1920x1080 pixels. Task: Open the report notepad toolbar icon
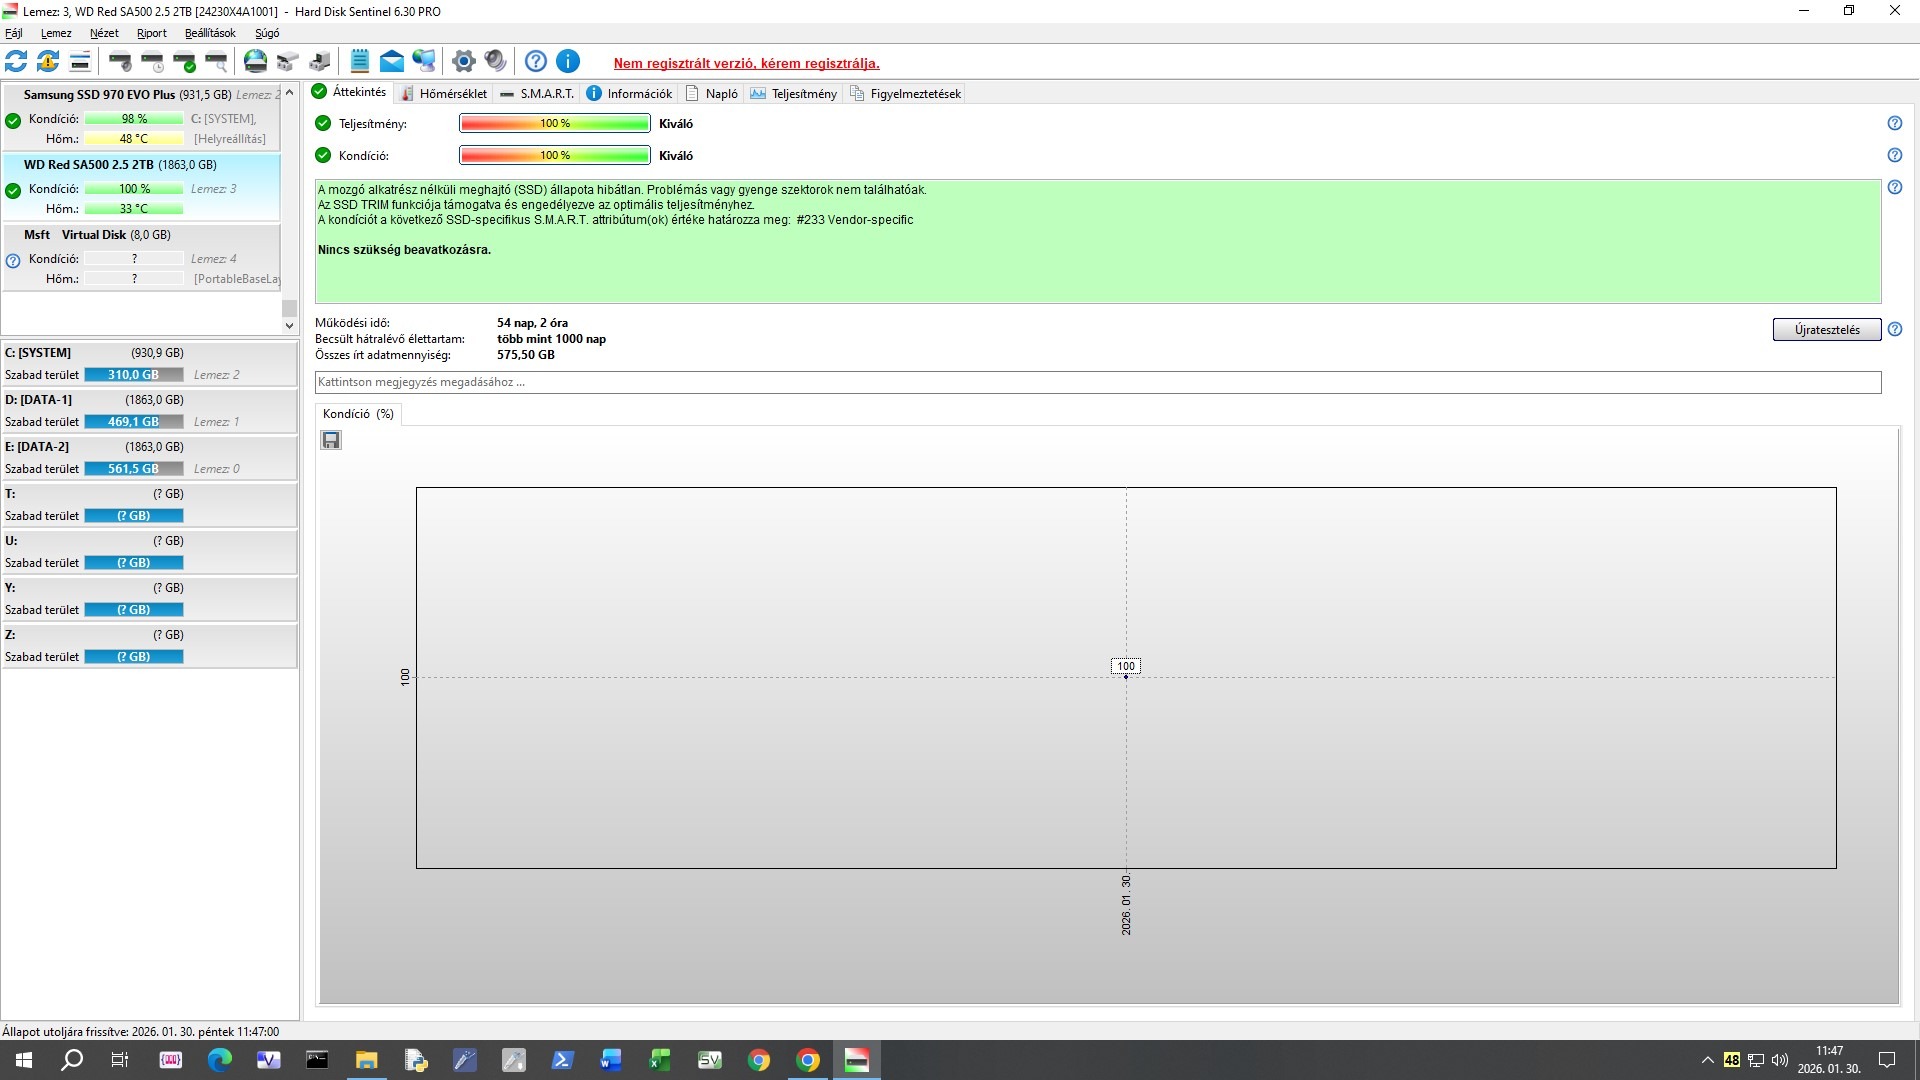pos(360,62)
